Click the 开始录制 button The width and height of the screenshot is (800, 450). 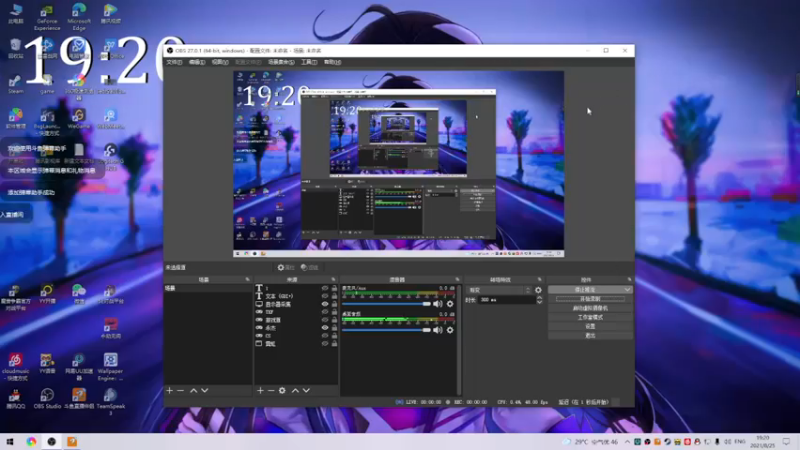(589, 299)
